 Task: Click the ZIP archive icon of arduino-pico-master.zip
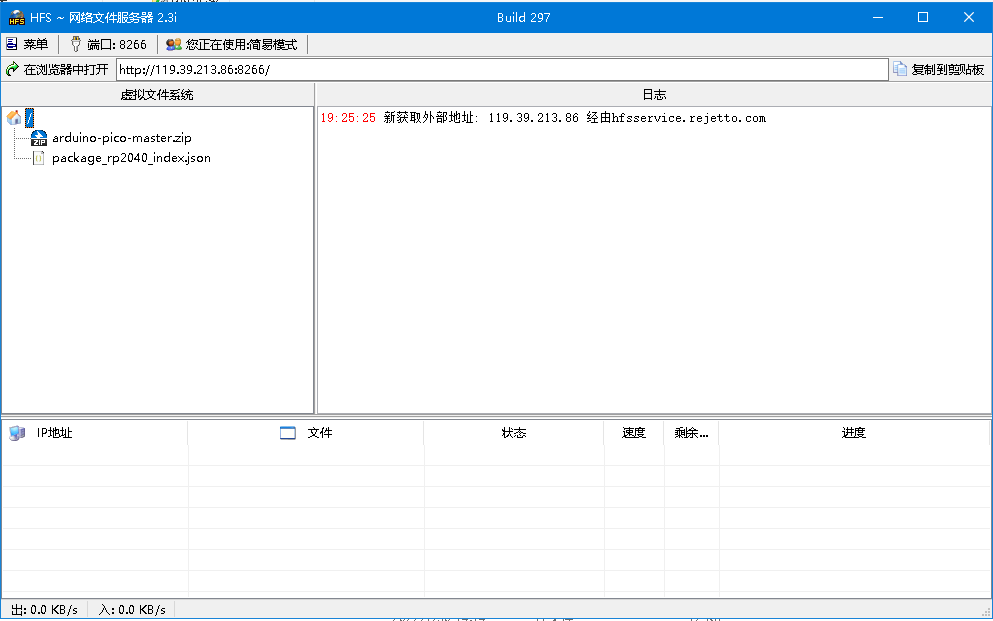38,138
